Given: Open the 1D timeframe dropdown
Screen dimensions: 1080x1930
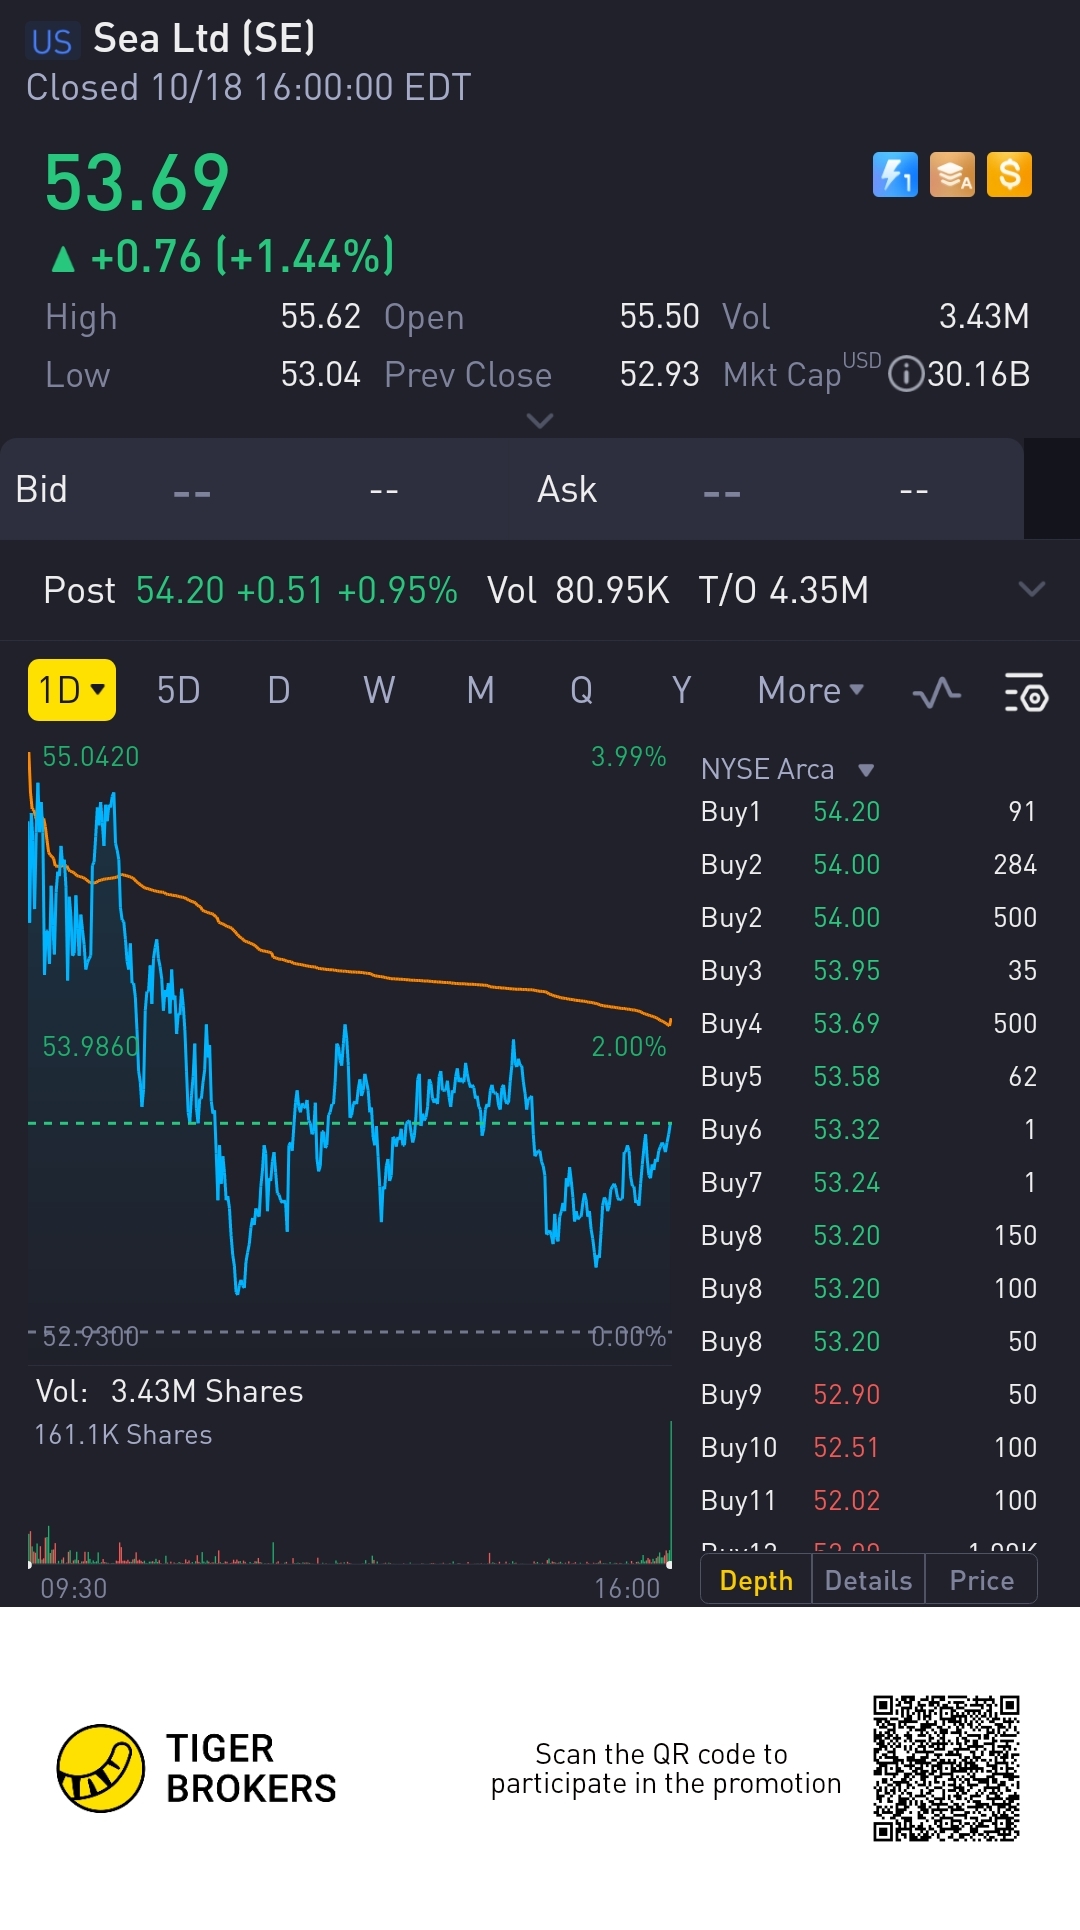Looking at the screenshot, I should [72, 690].
